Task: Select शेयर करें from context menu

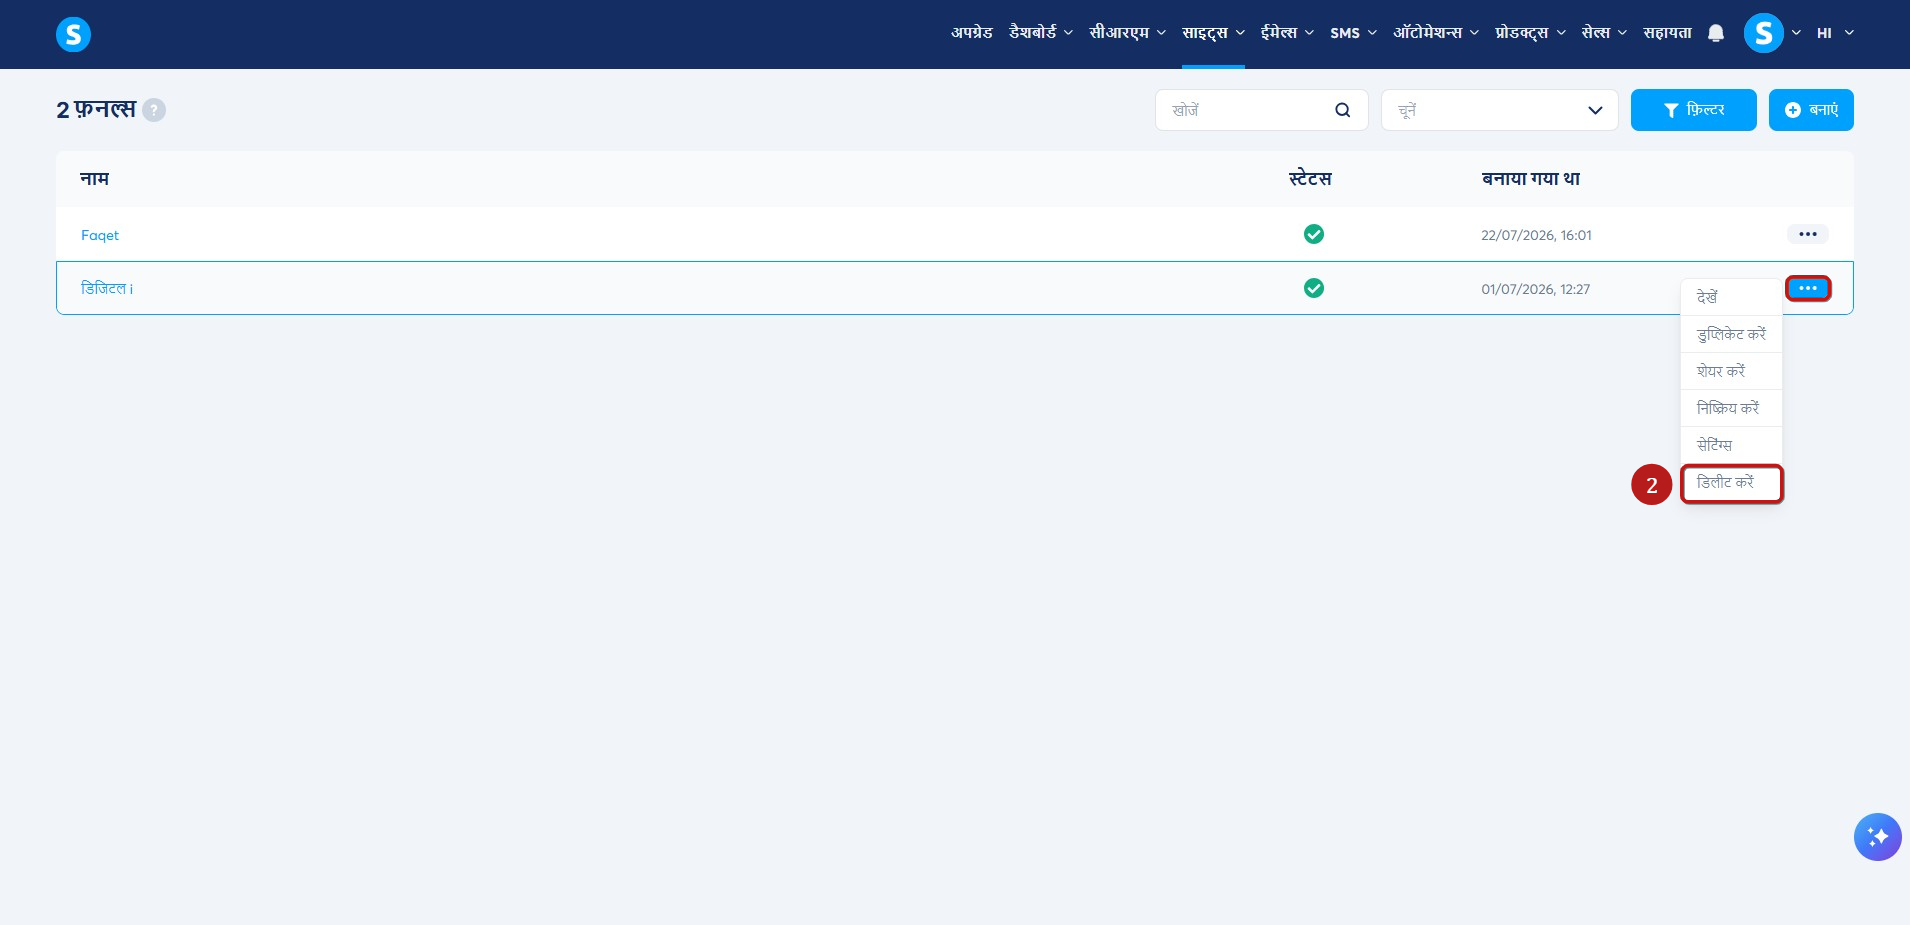Action: tap(1731, 371)
